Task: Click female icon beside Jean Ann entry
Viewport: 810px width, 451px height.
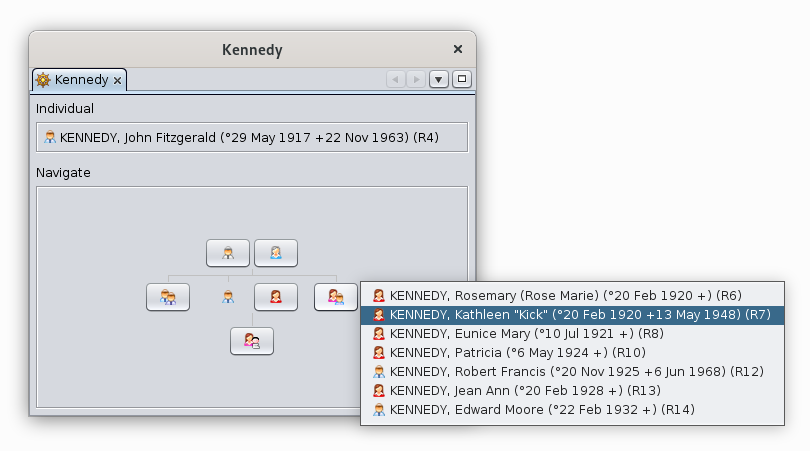Action: [379, 391]
